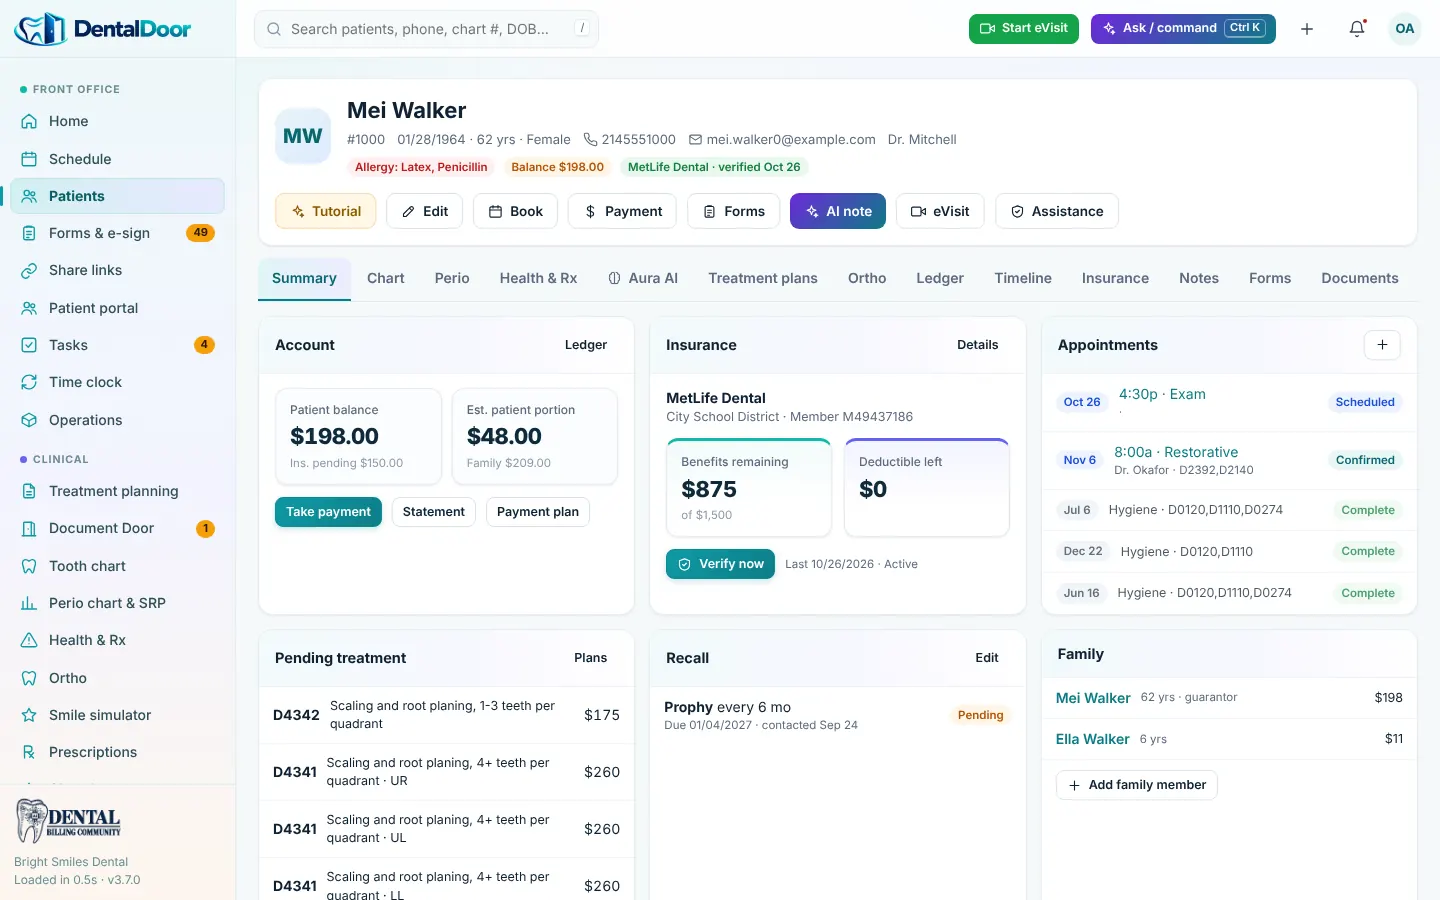
Task: Generate a Statement
Action: click(x=434, y=512)
